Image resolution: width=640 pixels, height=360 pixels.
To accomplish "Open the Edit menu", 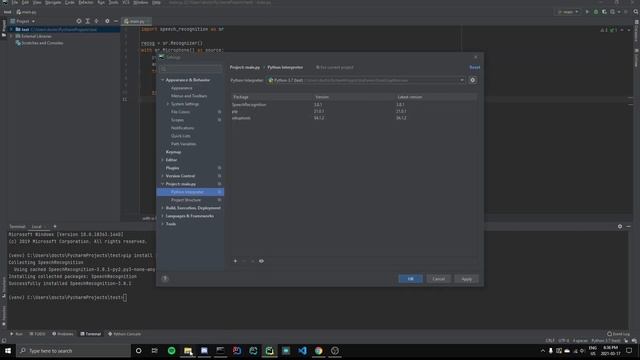I will (x=25, y=2).
